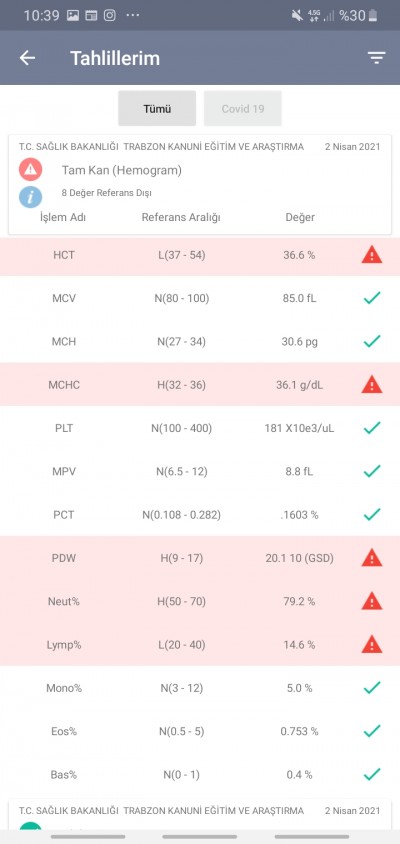Screen dimensions: 400x844
Task: Tap the red warning icon beside Tam Kan
Action: [x=31, y=170]
